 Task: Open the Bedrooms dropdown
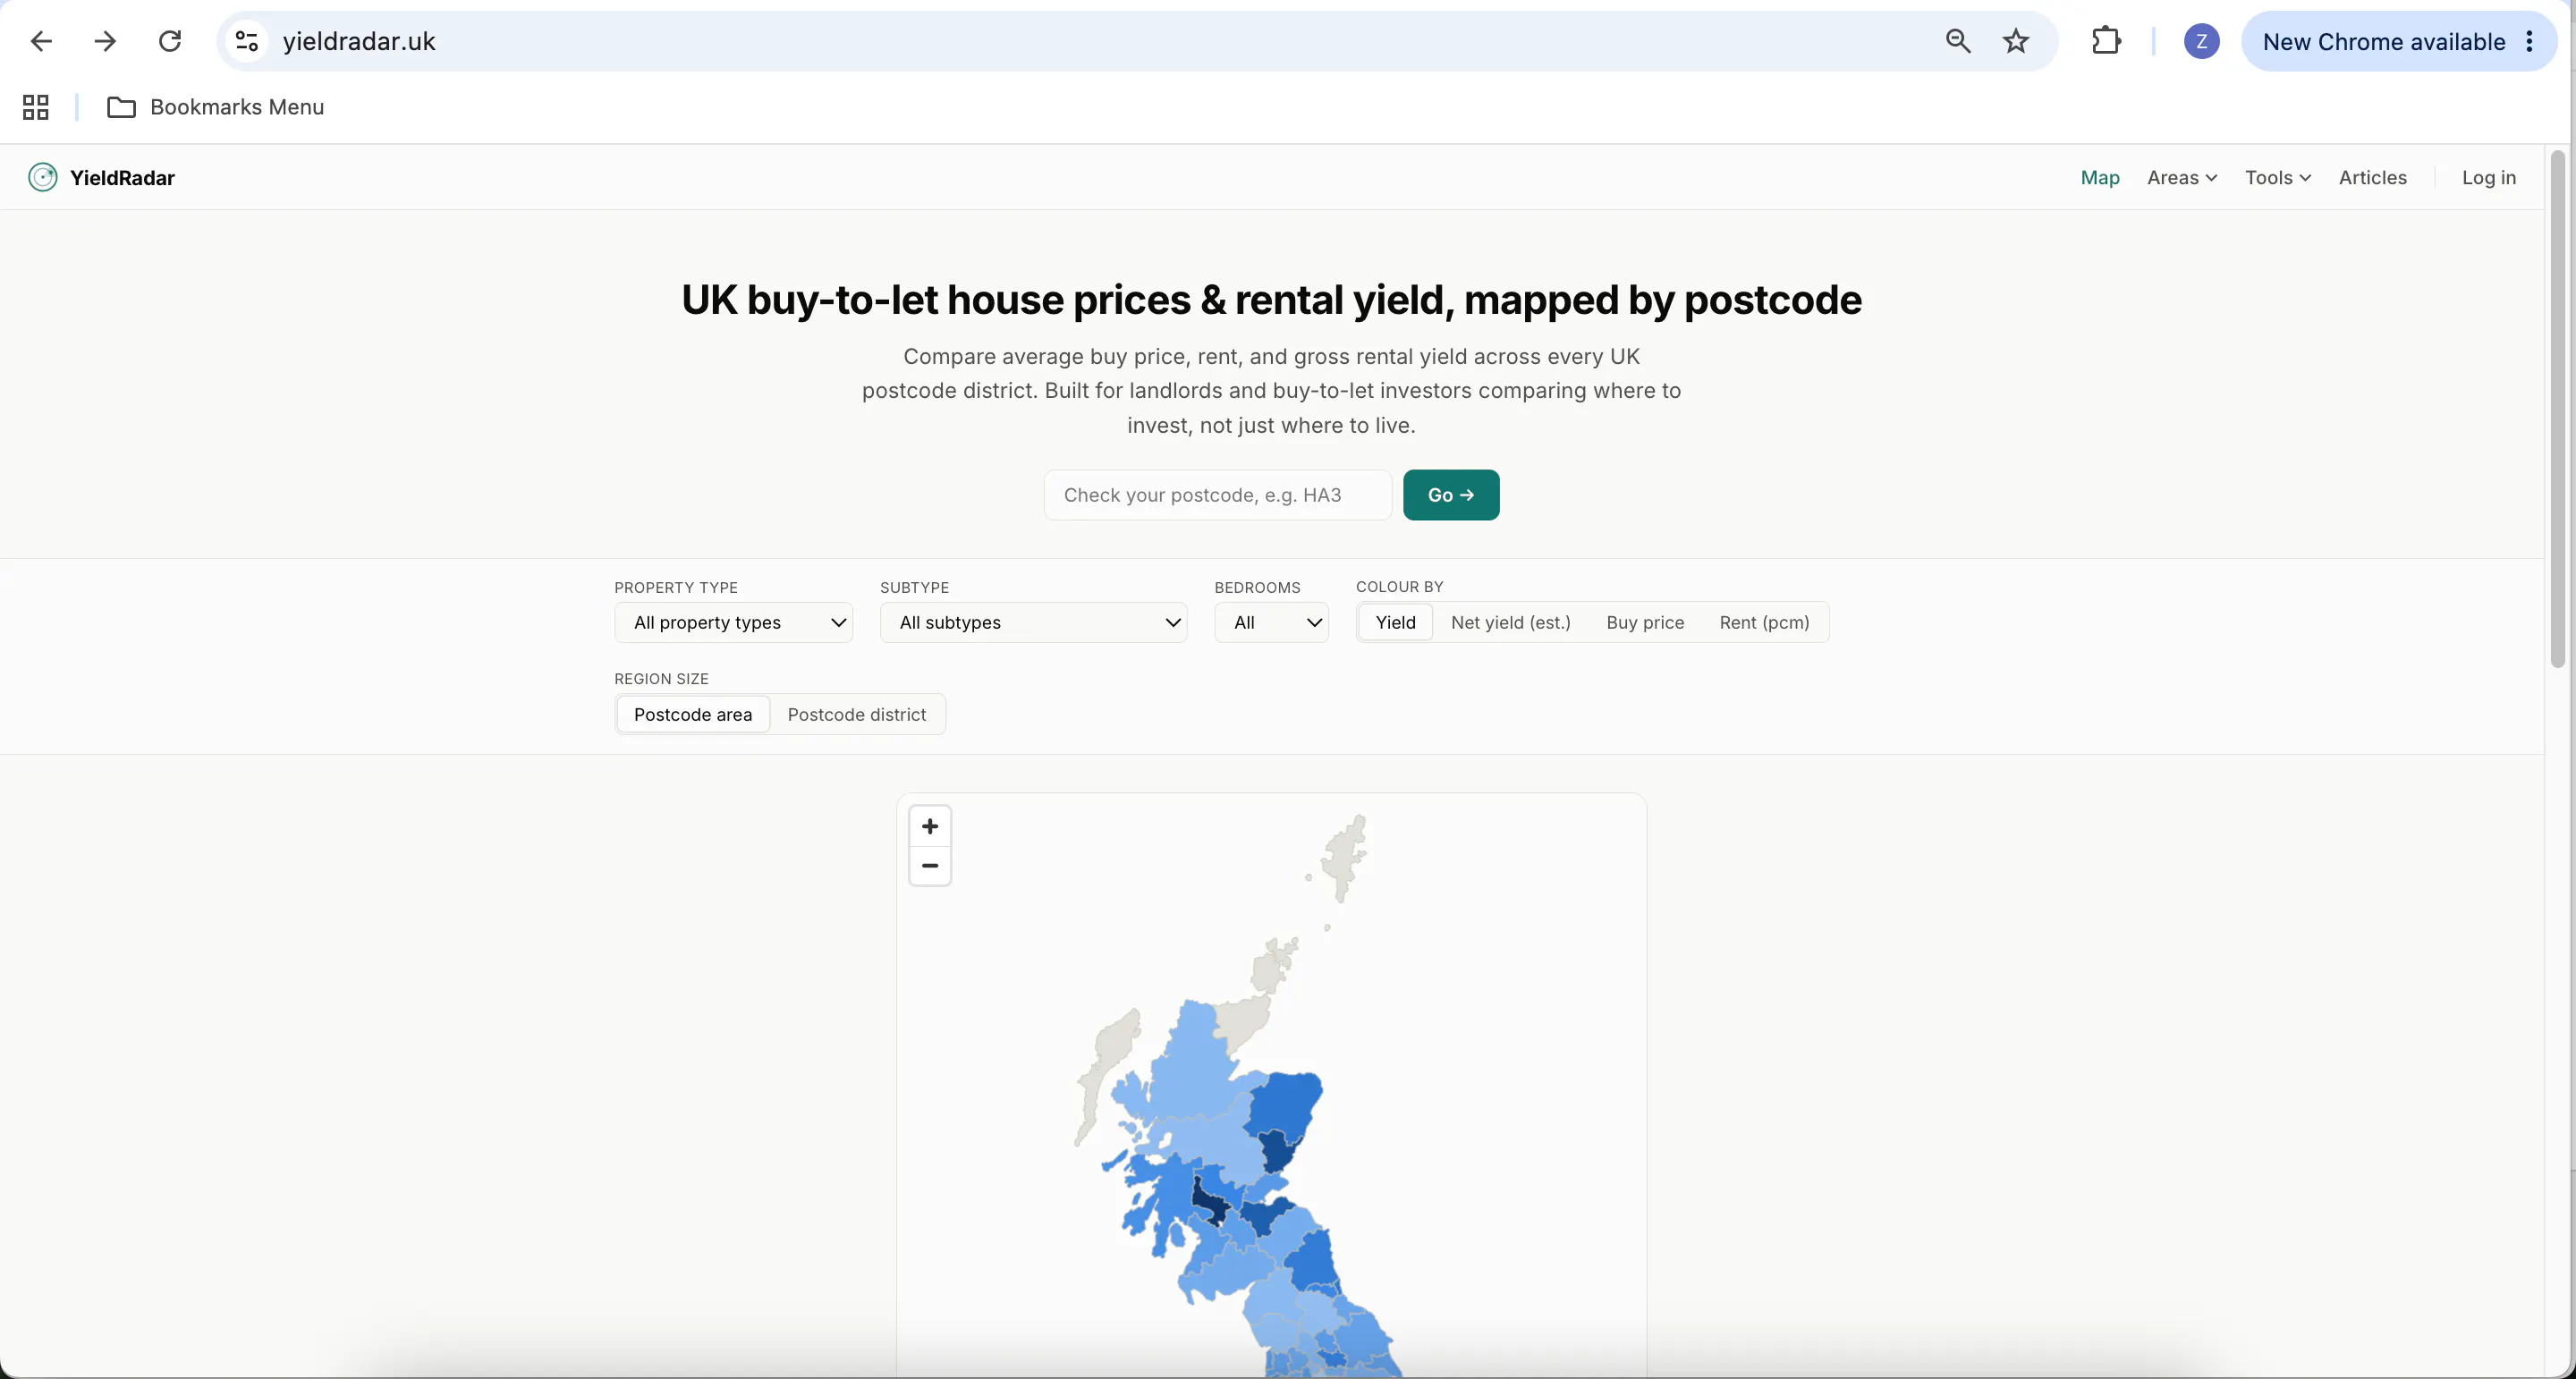[1271, 622]
